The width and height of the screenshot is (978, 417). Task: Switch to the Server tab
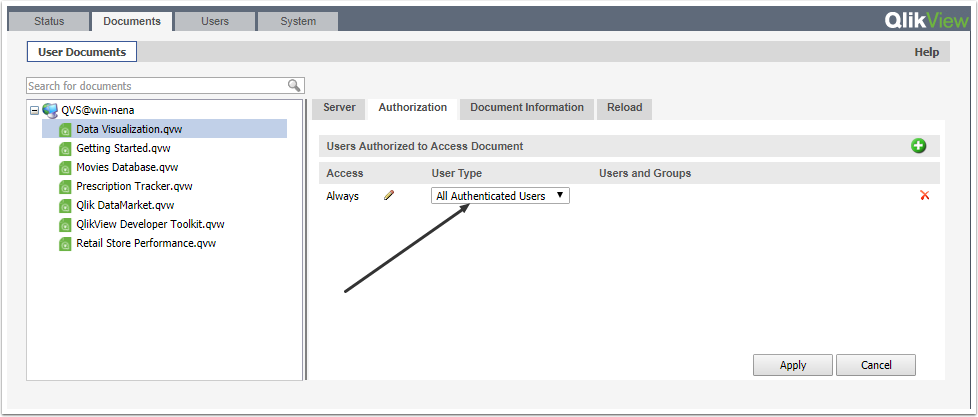[339, 107]
